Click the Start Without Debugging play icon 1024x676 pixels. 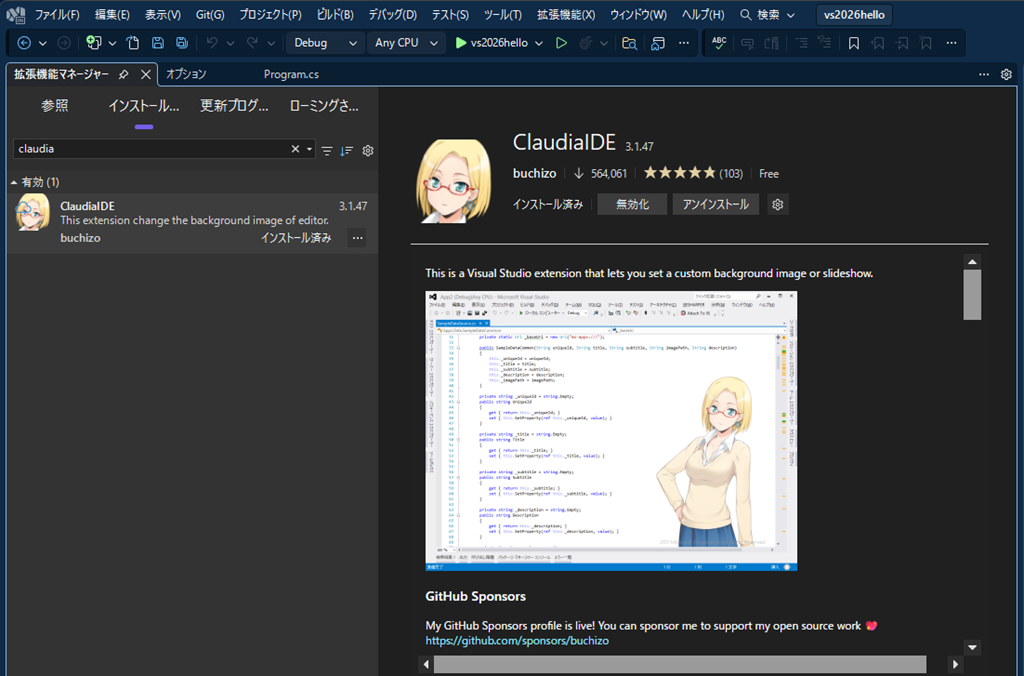[561, 43]
